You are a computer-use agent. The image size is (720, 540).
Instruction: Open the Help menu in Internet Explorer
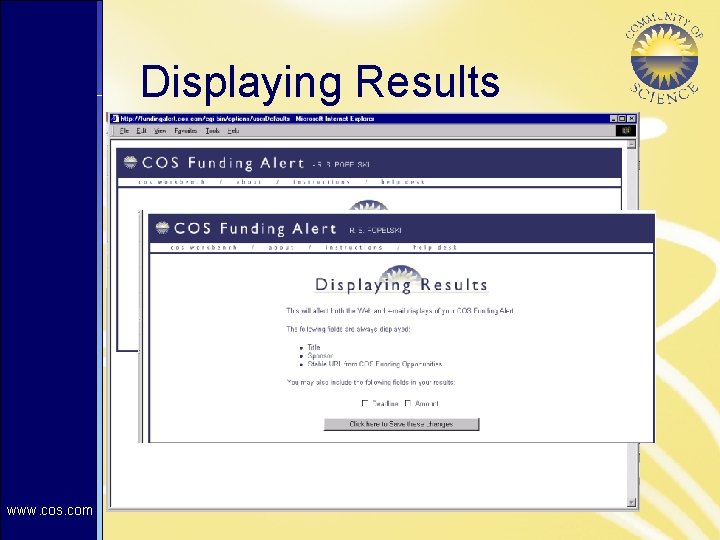point(233,131)
